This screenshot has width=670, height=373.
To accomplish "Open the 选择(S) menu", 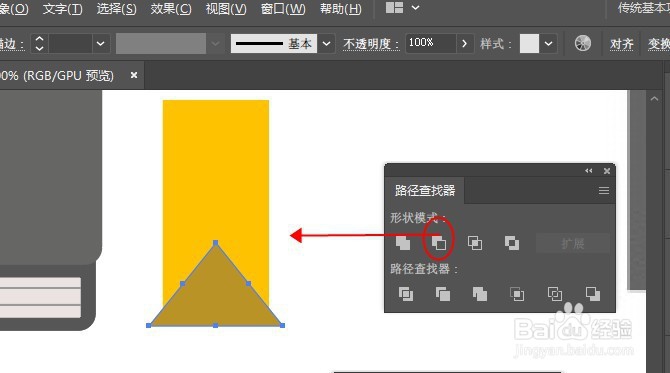I will click(x=116, y=9).
